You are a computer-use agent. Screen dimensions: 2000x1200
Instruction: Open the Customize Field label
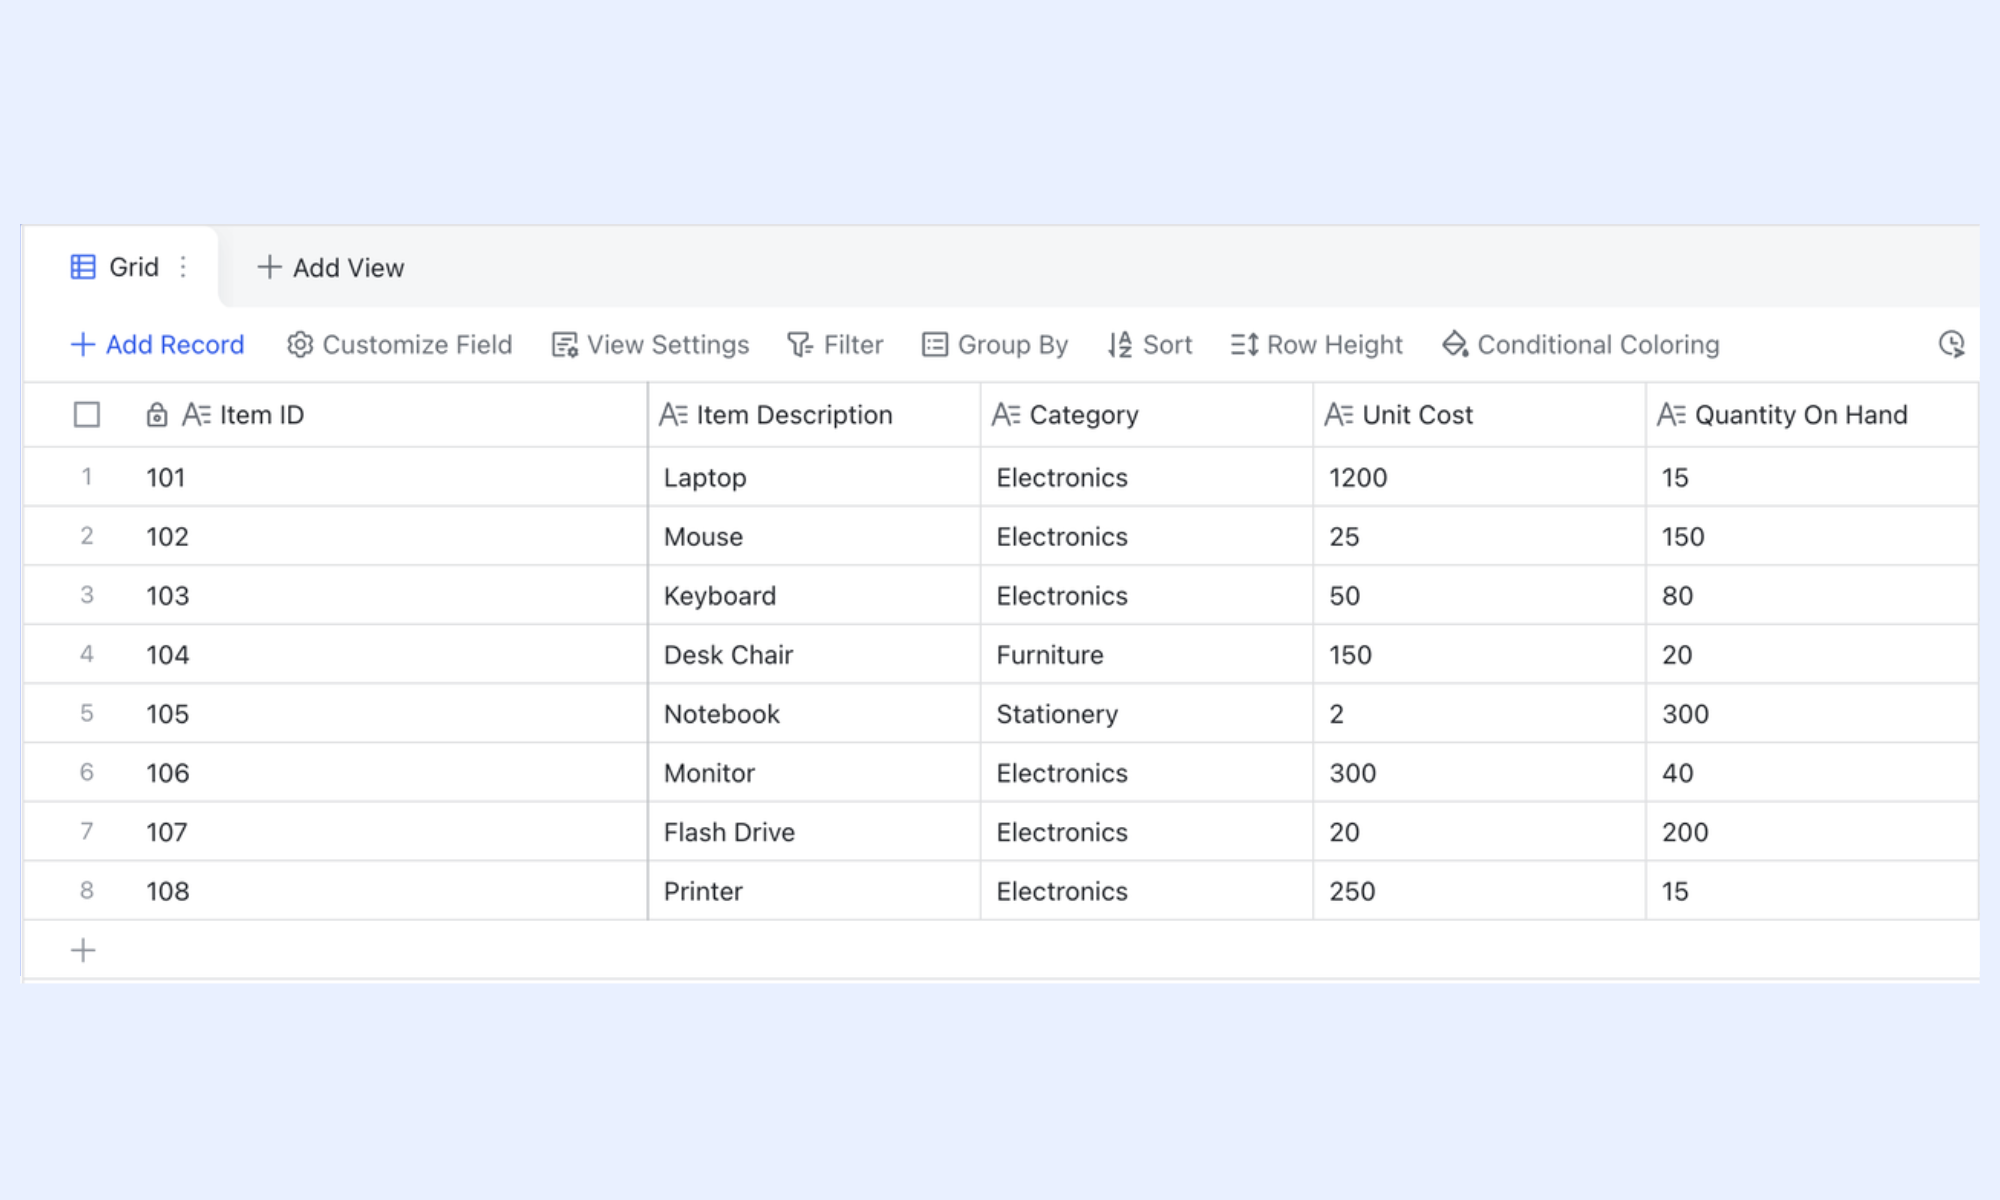pos(417,345)
